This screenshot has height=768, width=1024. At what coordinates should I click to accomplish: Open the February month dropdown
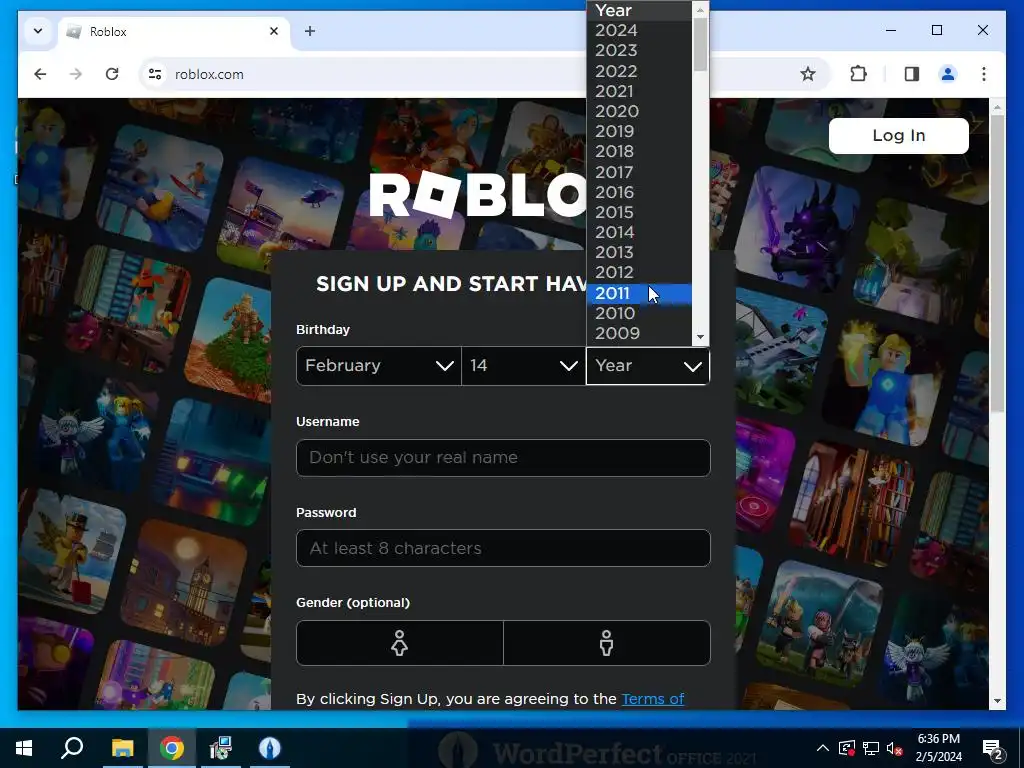[379, 366]
